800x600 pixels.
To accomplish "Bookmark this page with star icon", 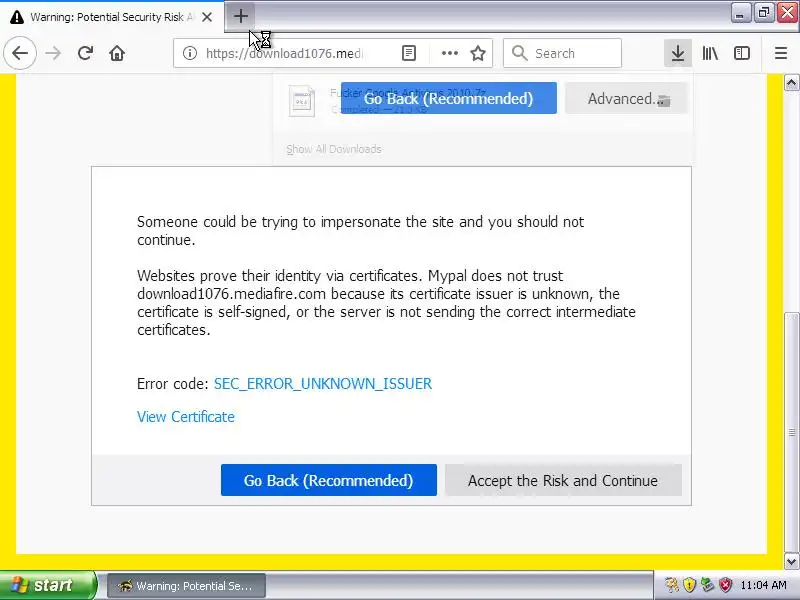I will [x=478, y=53].
